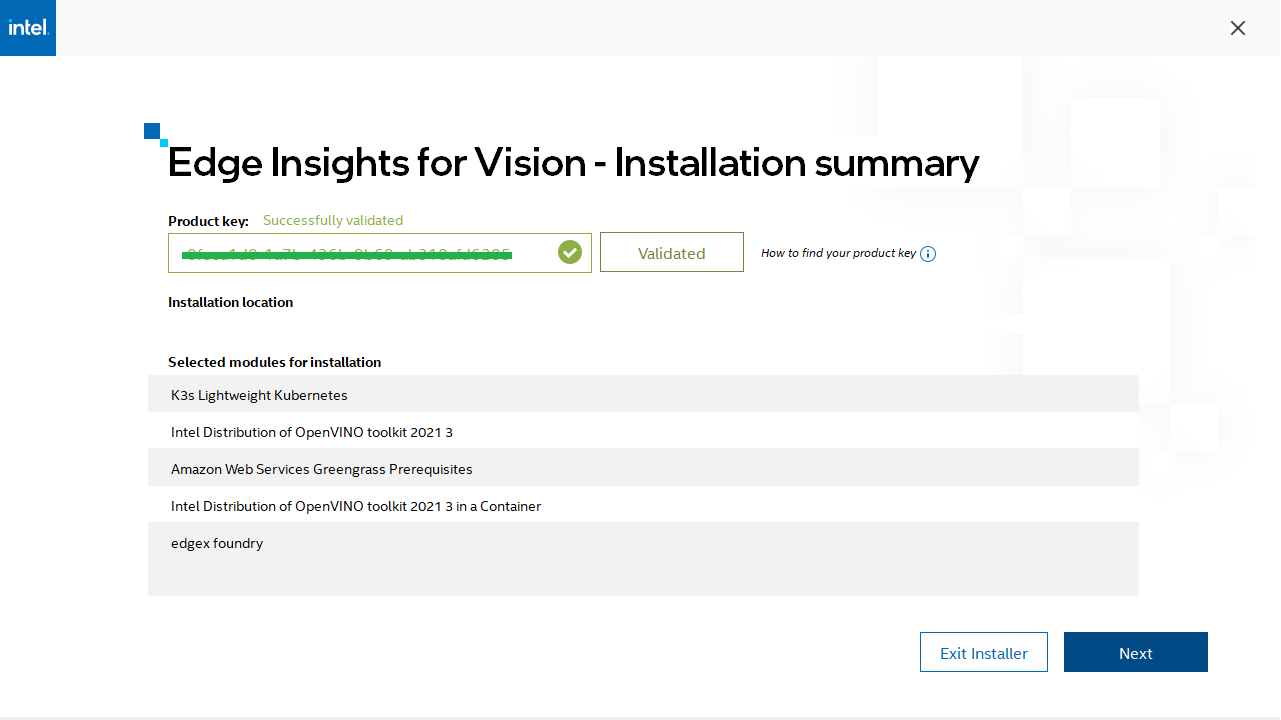Click the Selected modules for installation heading
1281x720 pixels.
(x=274, y=362)
